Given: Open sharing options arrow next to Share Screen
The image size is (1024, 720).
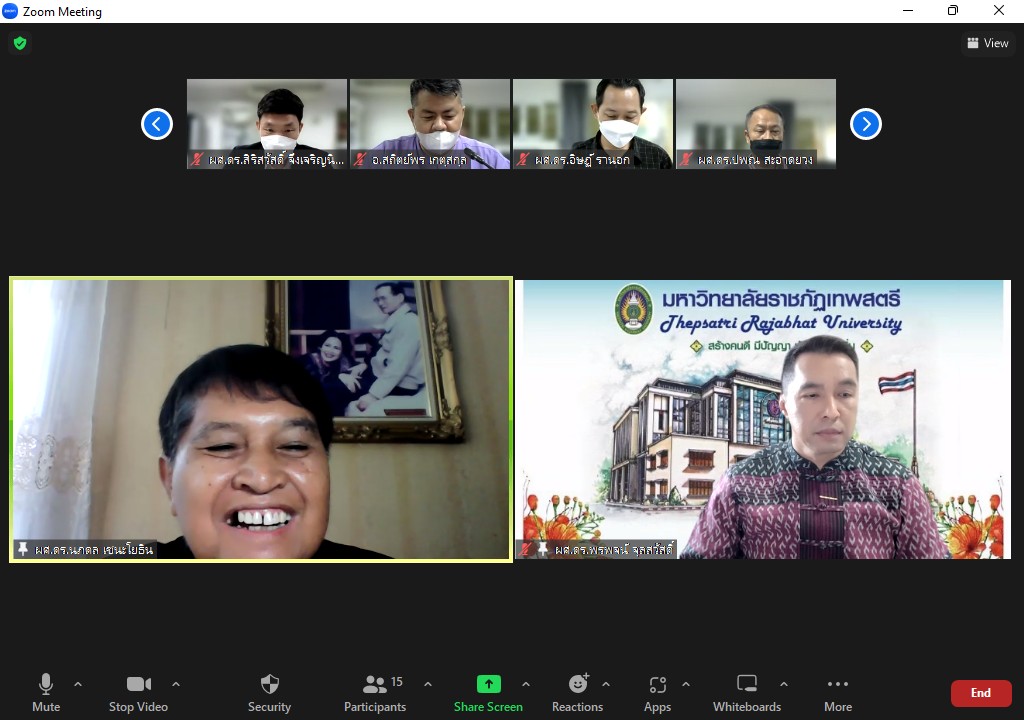Looking at the screenshot, I should click(x=526, y=684).
